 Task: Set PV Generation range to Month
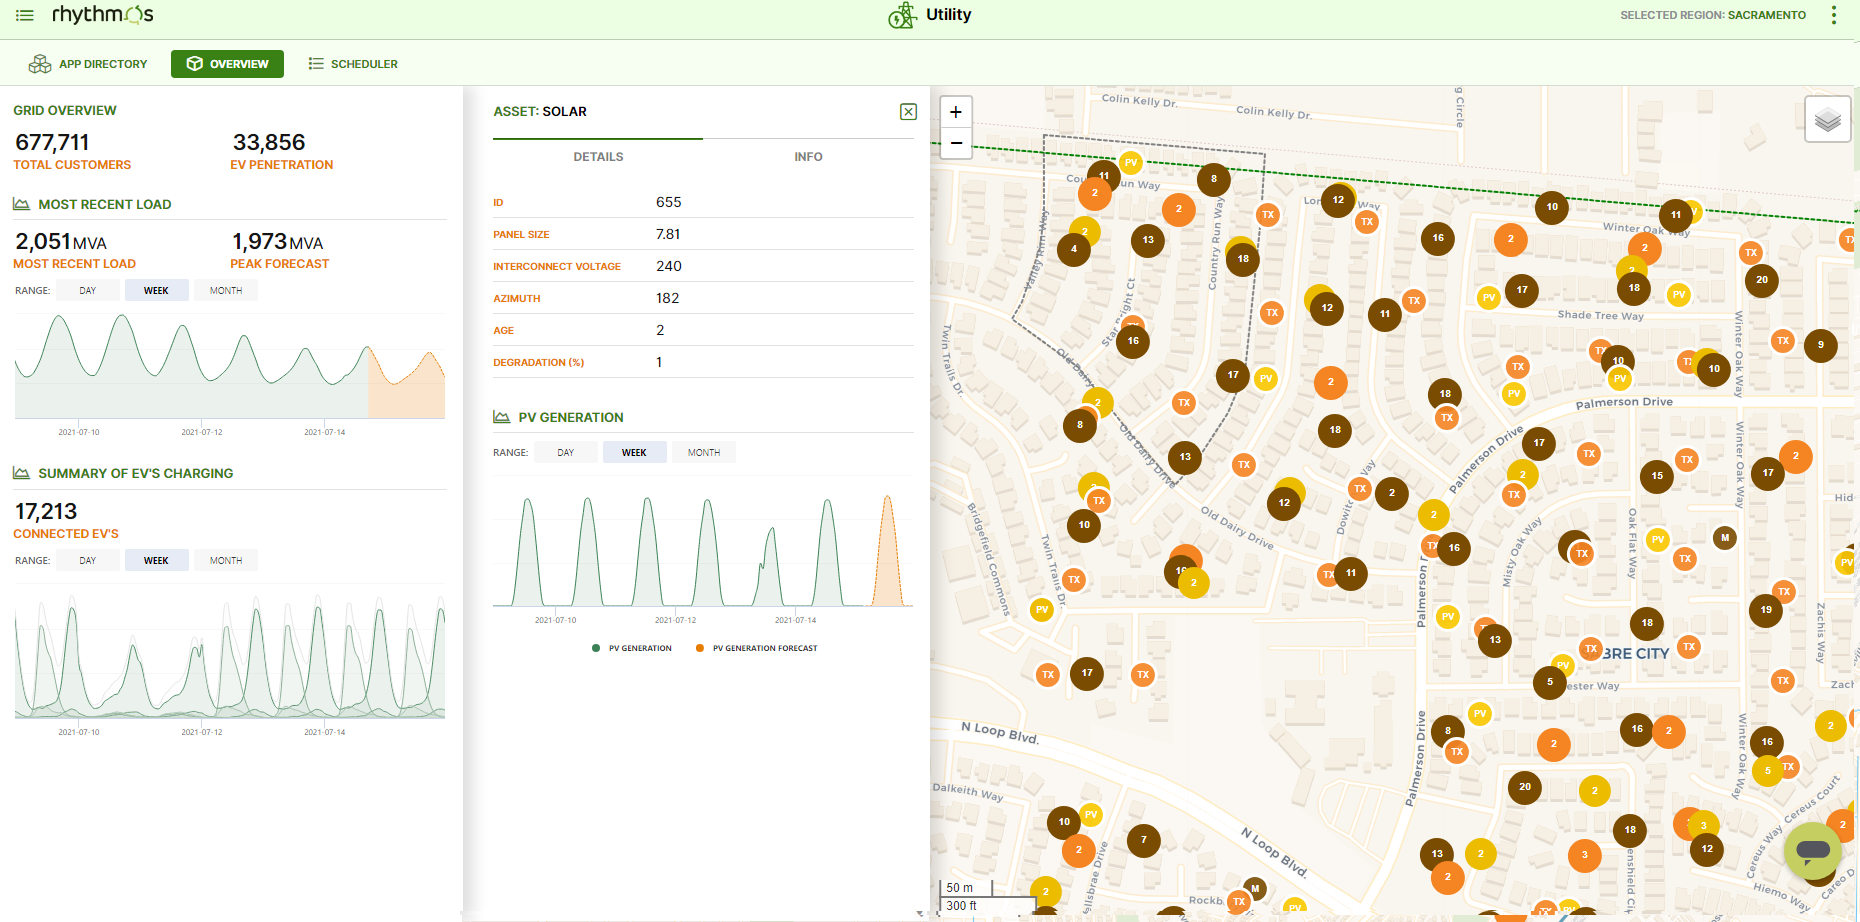pyautogui.click(x=703, y=453)
